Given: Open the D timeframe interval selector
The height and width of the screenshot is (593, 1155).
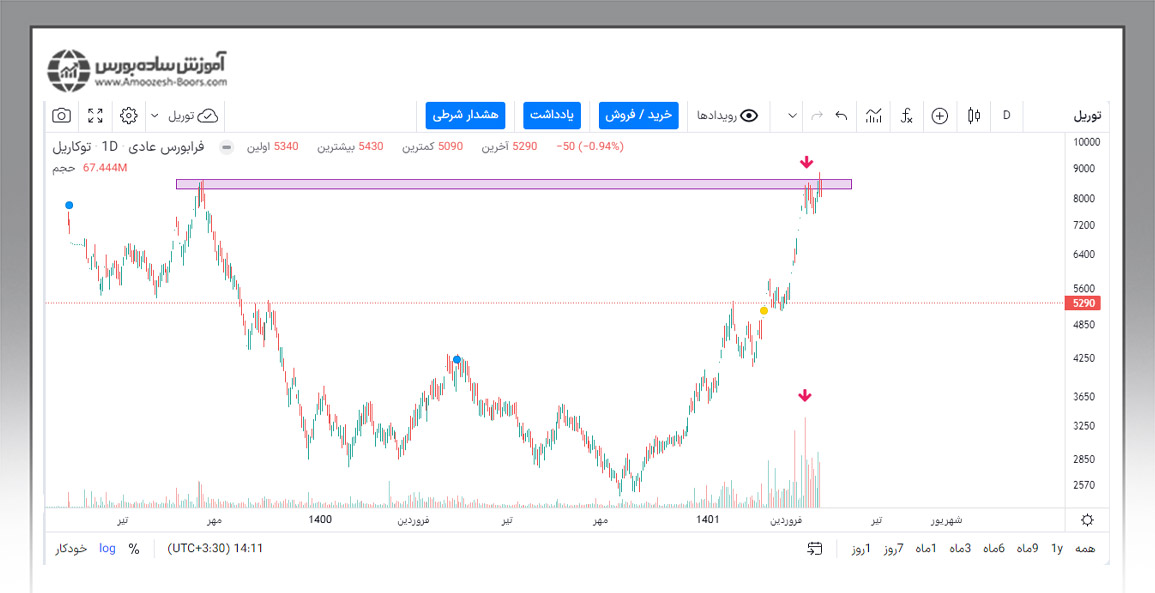Looking at the screenshot, I should point(1006,116).
